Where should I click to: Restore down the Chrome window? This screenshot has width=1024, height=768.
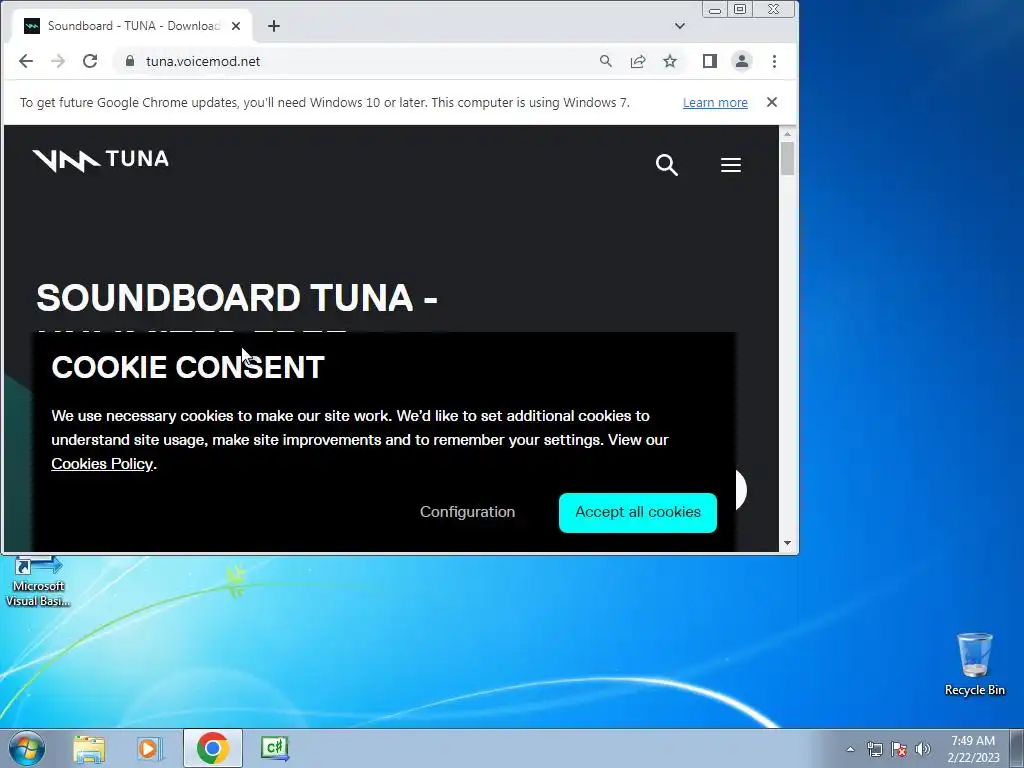[x=740, y=9]
